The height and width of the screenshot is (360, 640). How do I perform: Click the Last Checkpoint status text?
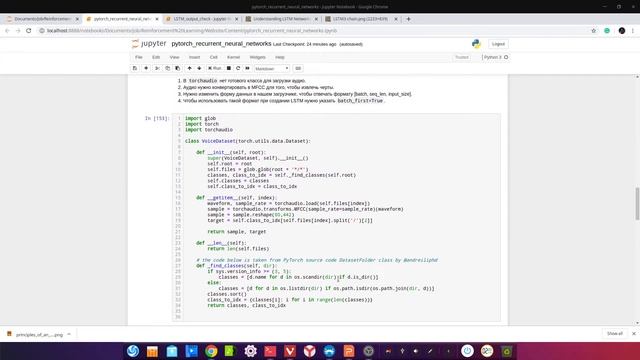point(304,44)
